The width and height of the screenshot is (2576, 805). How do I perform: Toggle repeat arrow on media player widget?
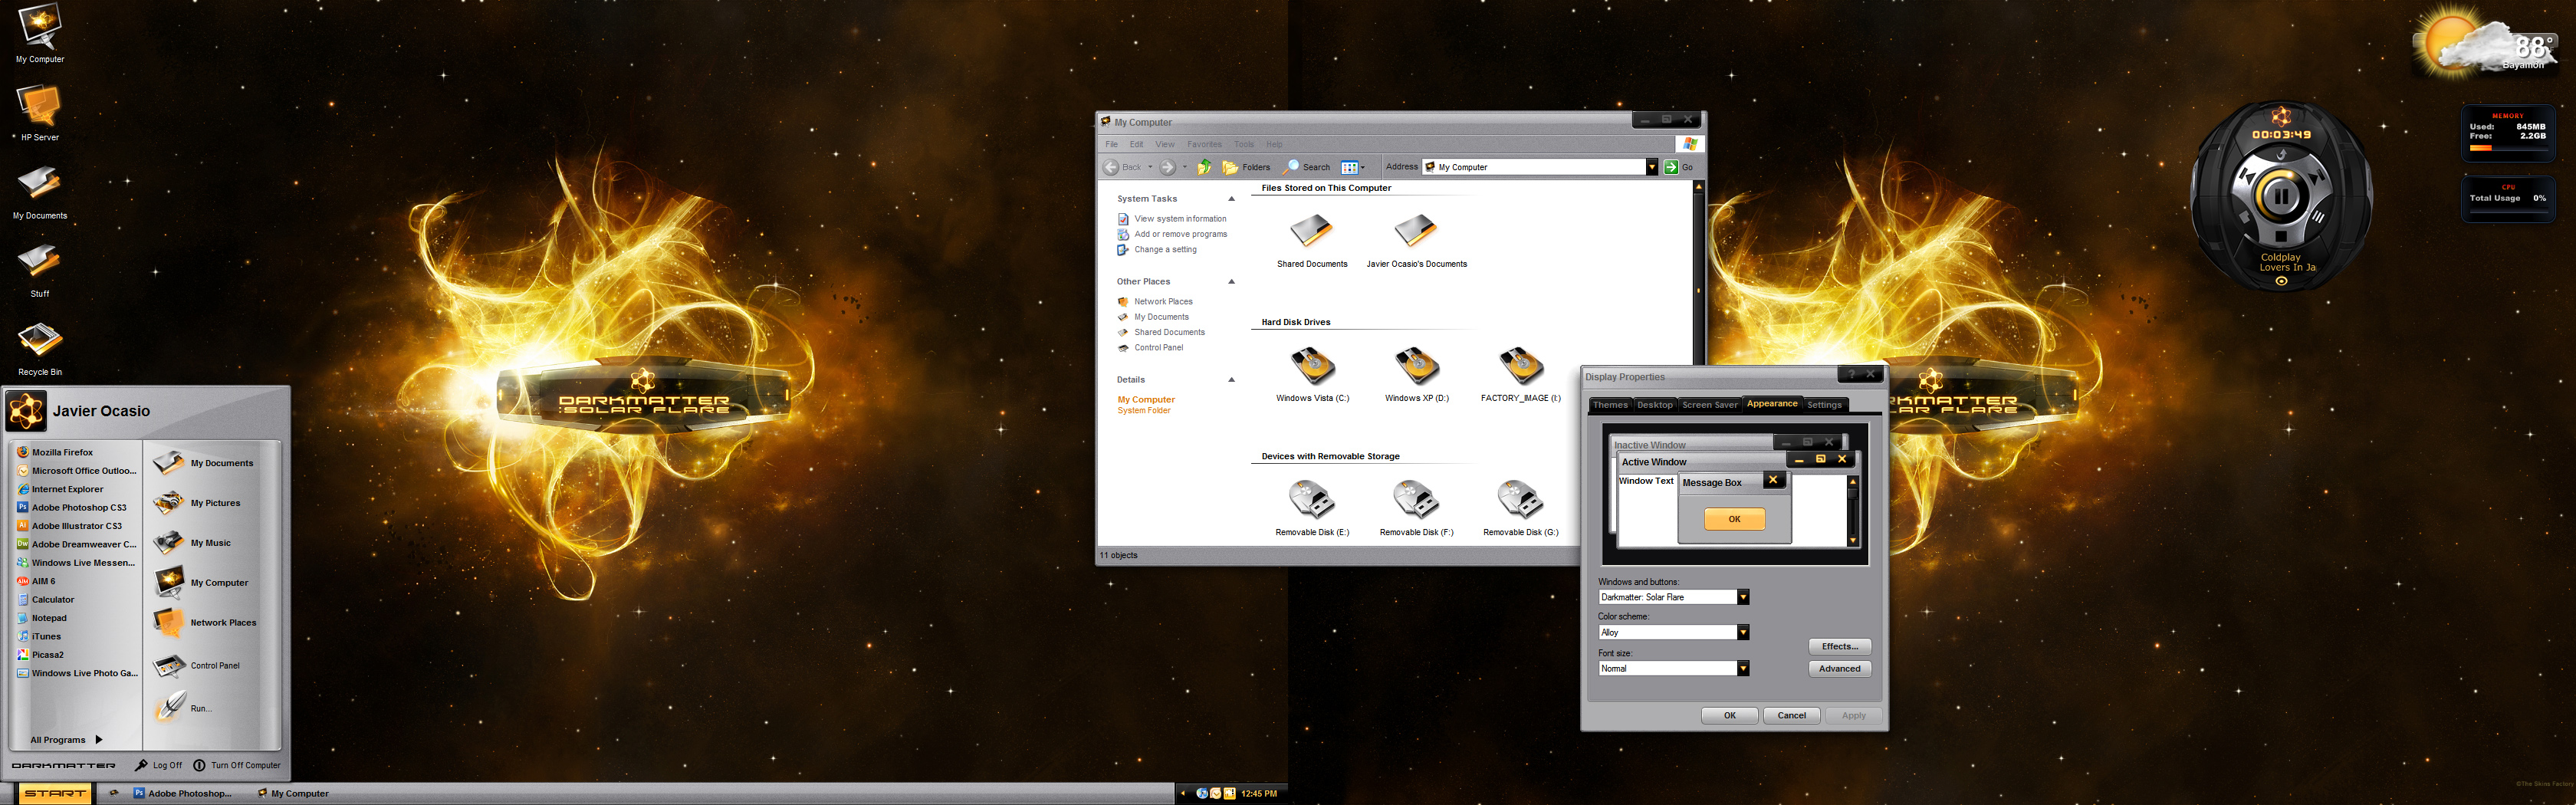[2282, 154]
